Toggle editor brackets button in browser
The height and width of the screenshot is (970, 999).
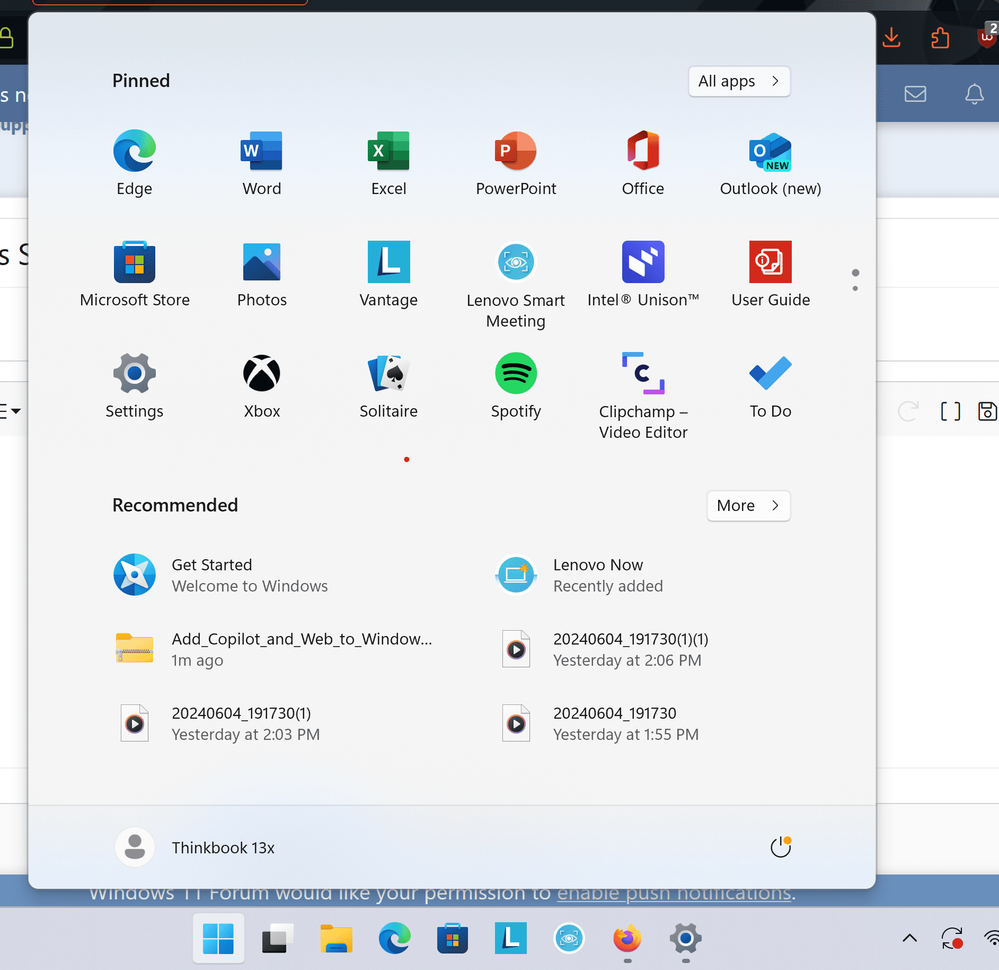point(950,411)
